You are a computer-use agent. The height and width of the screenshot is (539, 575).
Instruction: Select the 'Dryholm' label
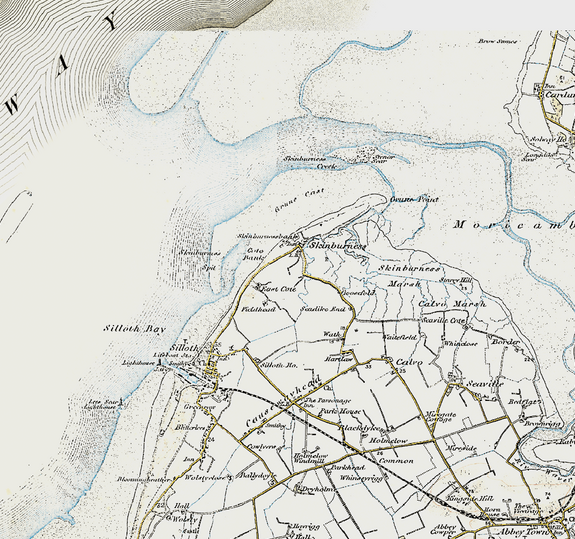point(319,489)
